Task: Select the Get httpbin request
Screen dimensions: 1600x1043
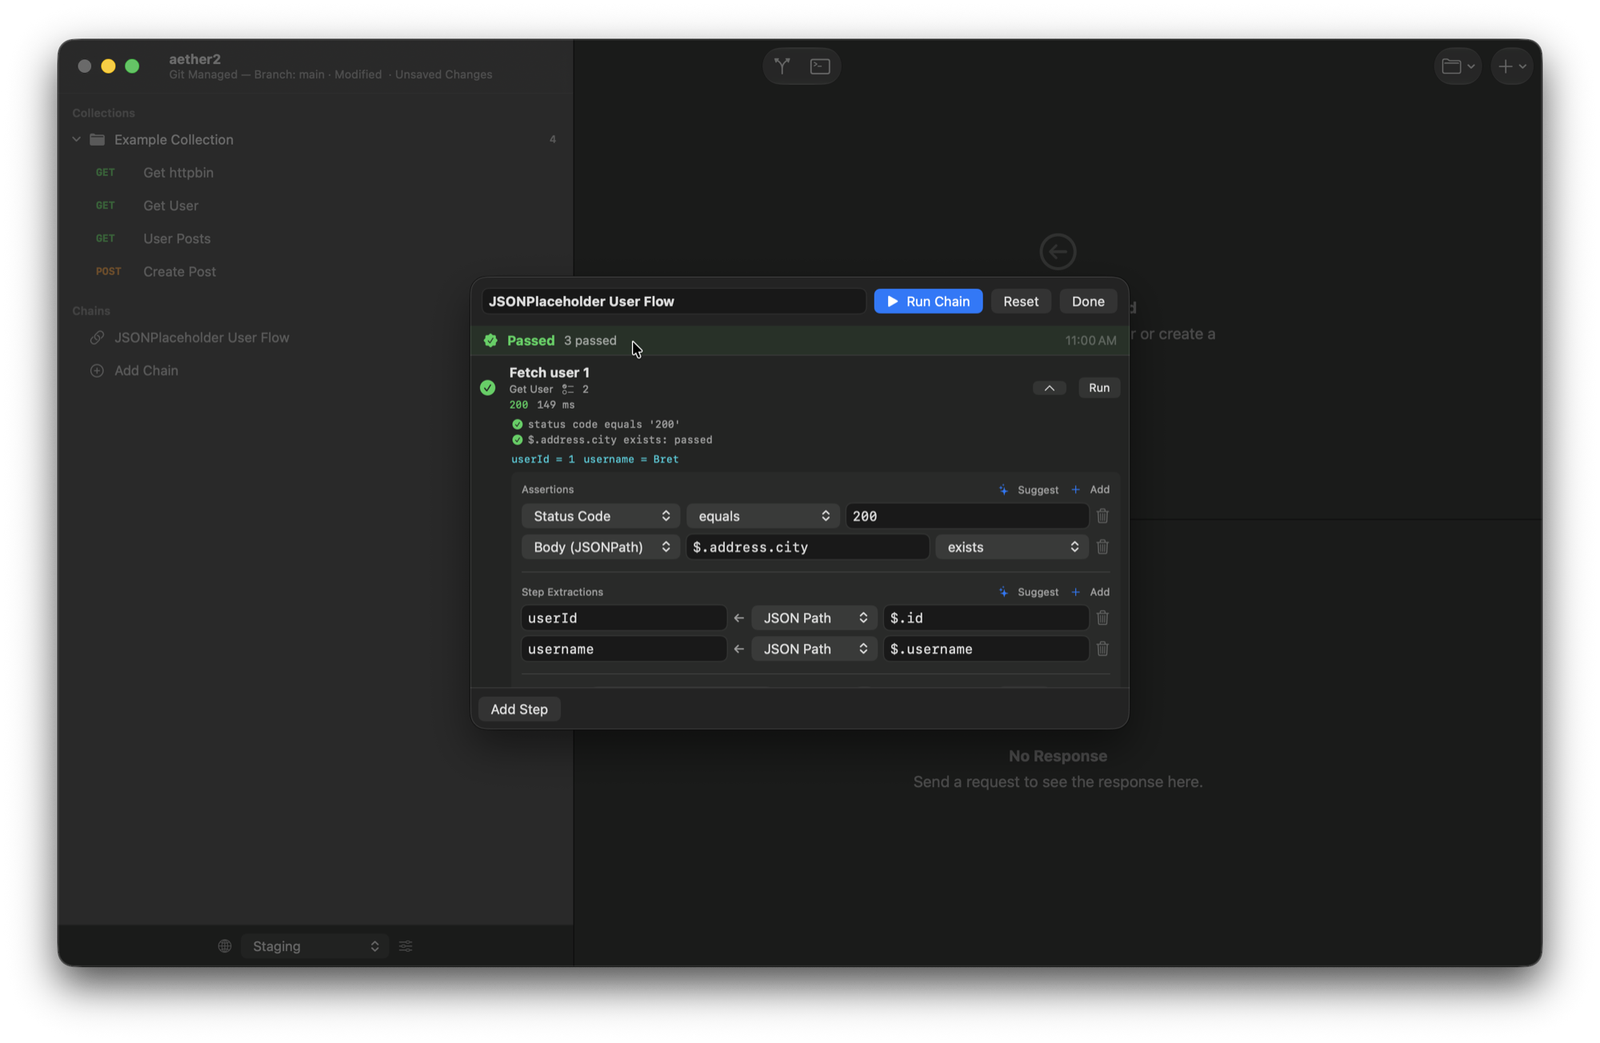Action: [178, 173]
